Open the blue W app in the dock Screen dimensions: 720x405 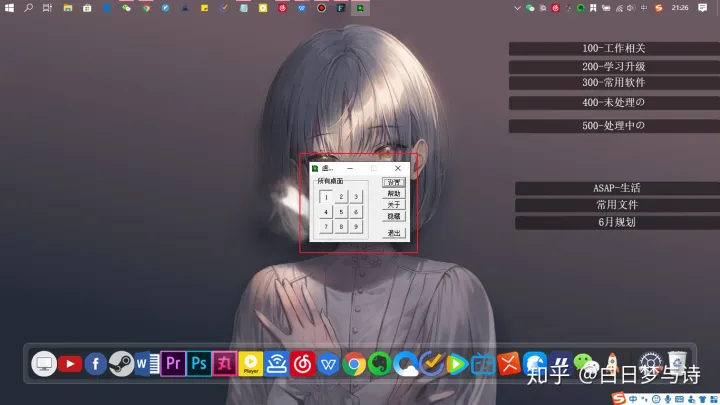tap(328, 364)
